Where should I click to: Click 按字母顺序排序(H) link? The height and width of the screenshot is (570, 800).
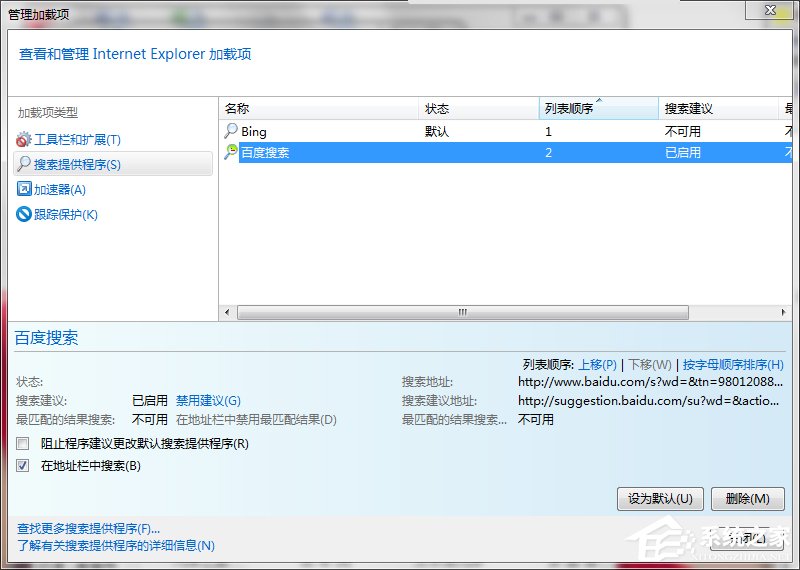click(733, 364)
